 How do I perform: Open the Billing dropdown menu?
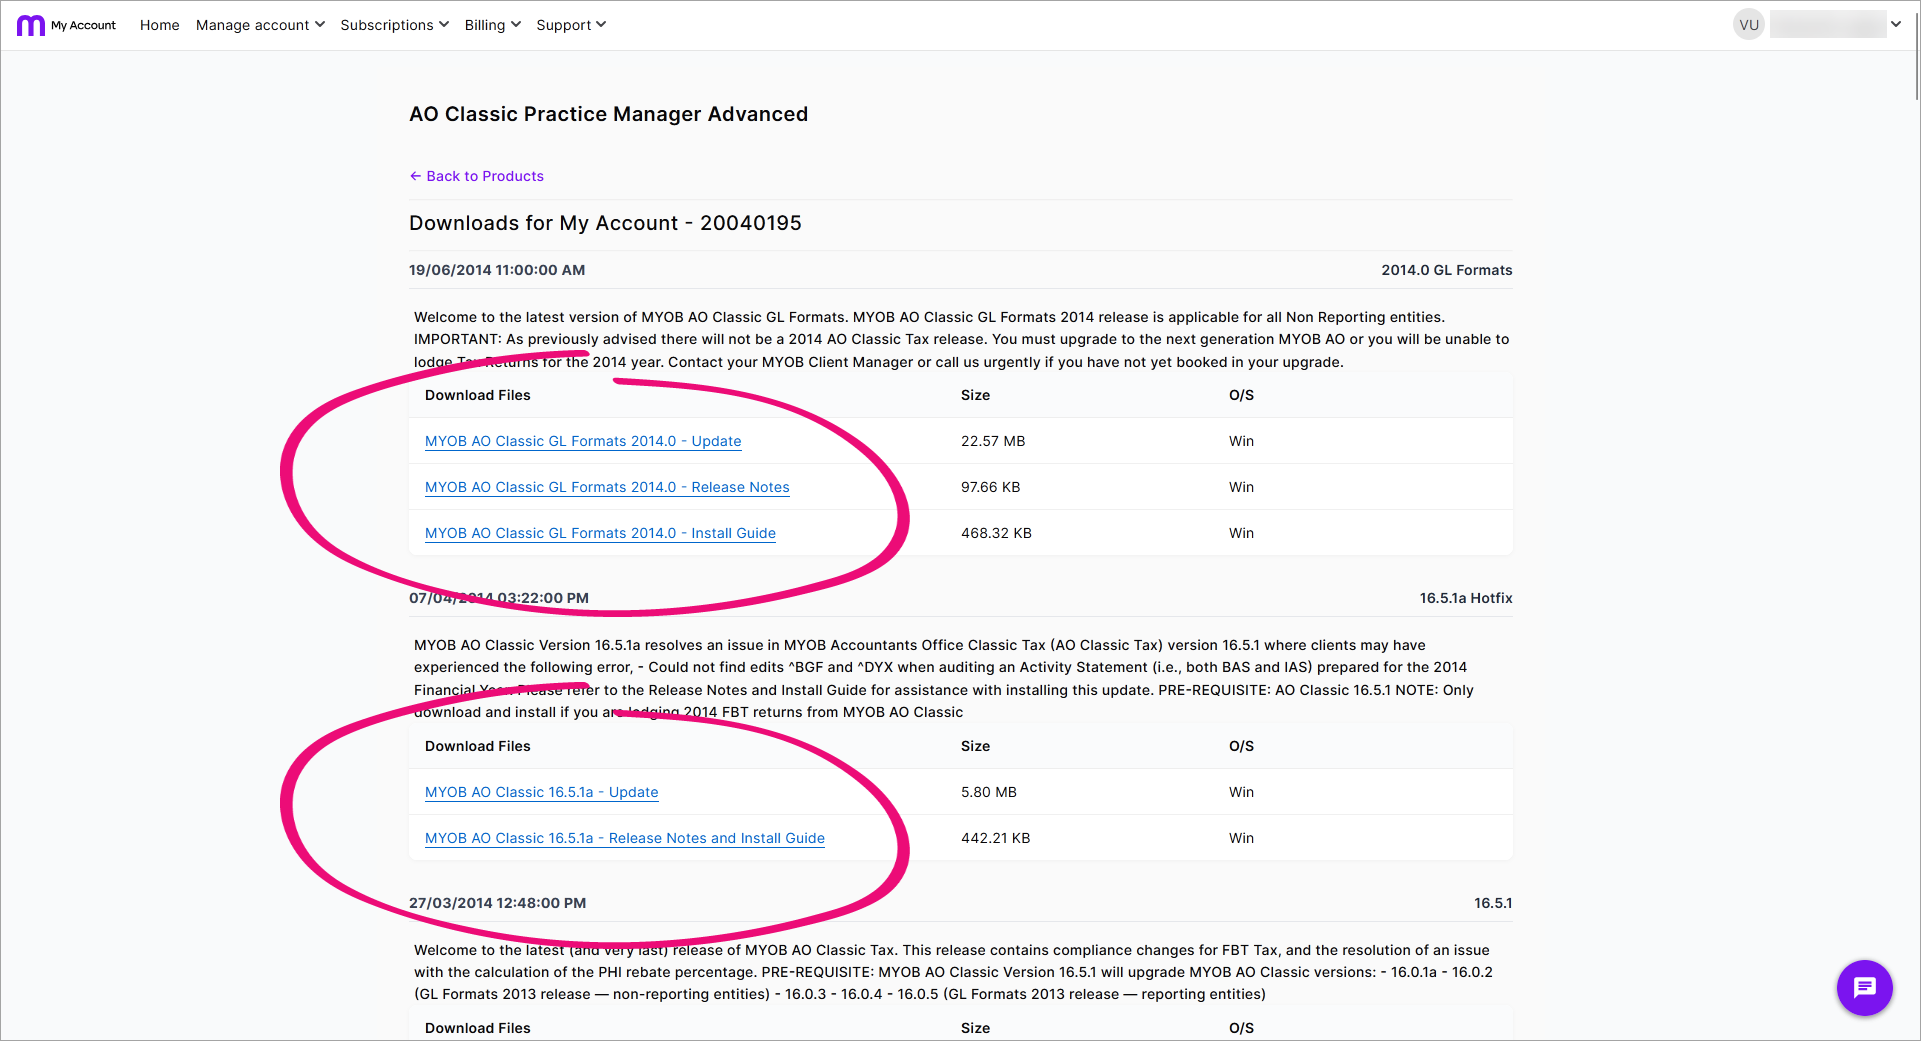click(x=493, y=25)
